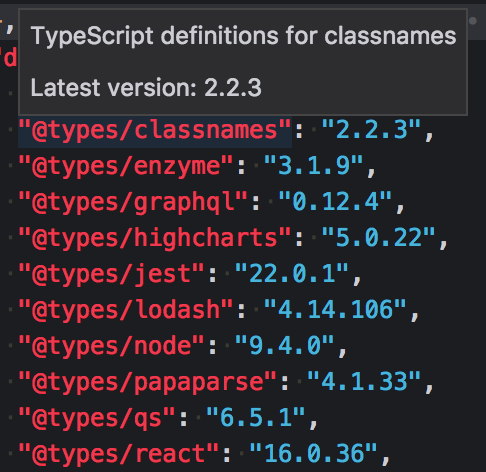Click the "16.0.36" react version value

point(313,454)
